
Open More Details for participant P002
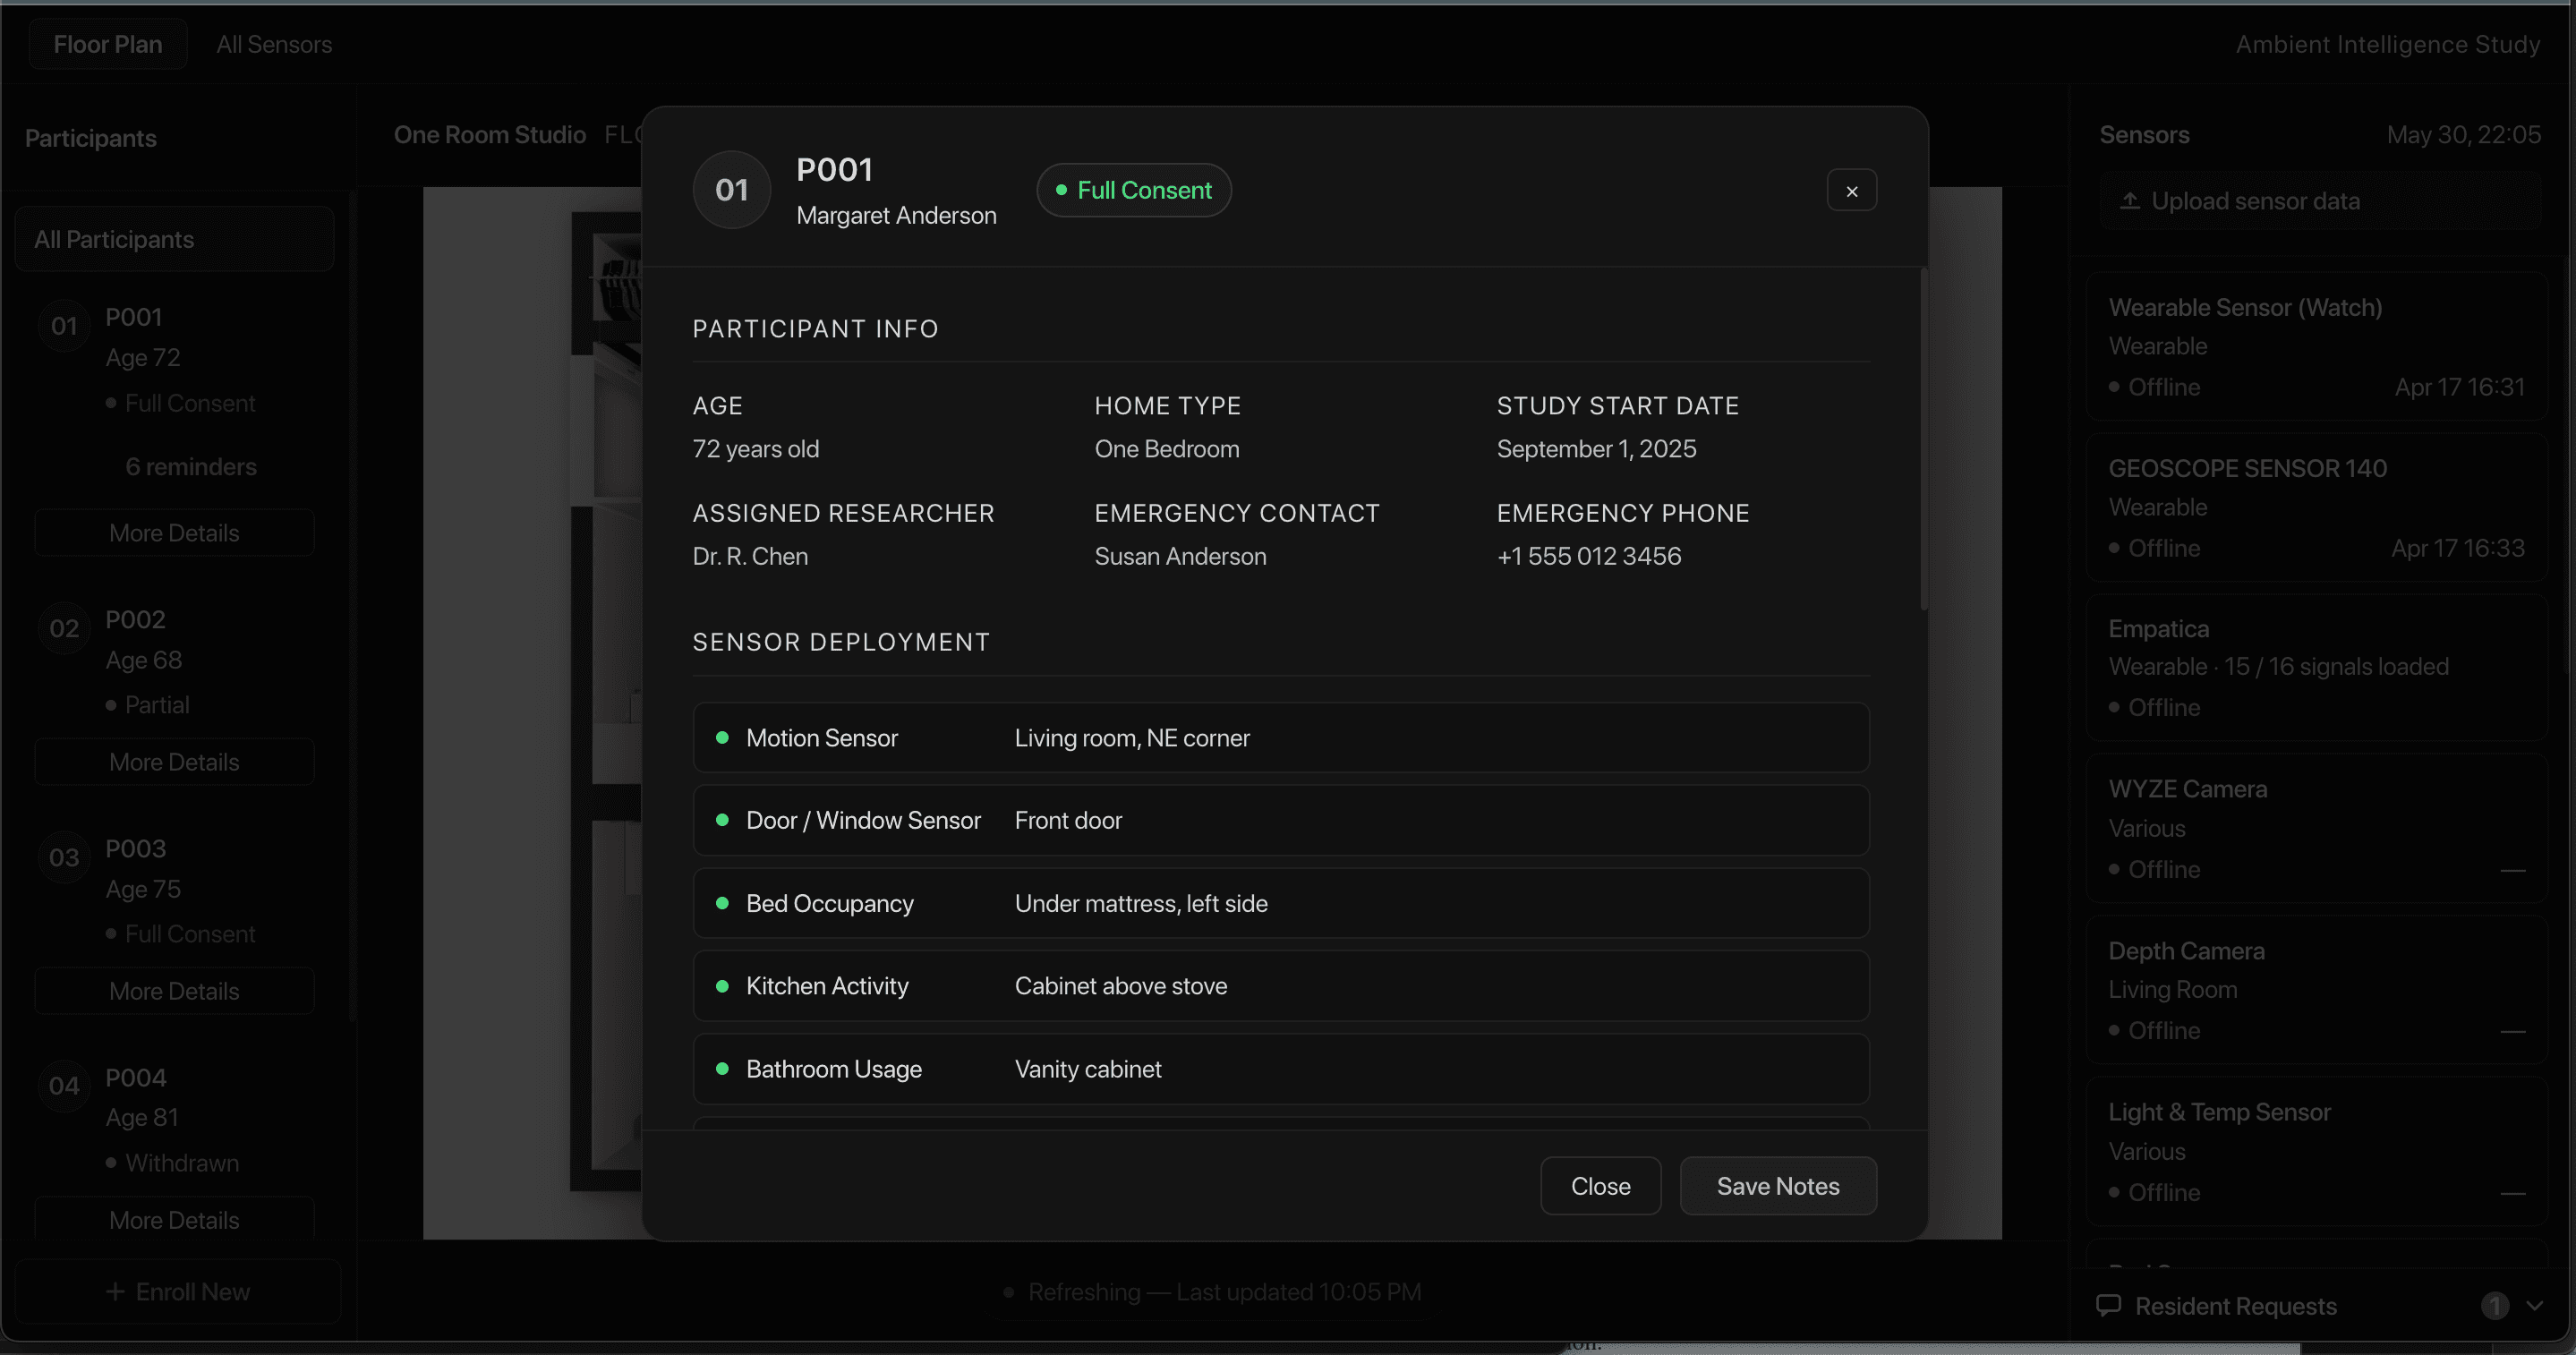(174, 762)
